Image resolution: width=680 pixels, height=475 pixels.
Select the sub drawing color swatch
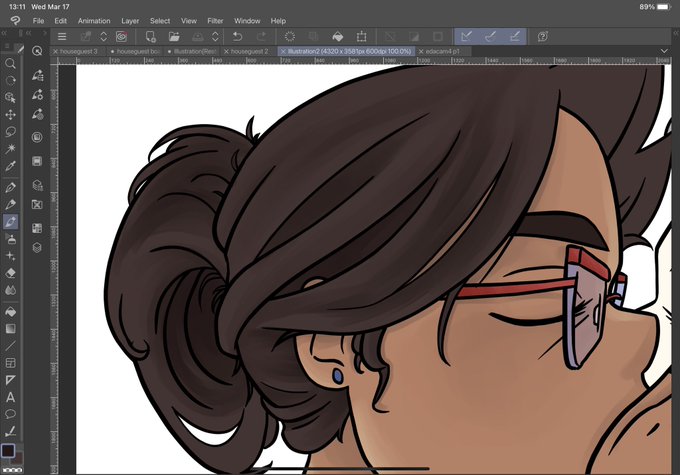click(17, 458)
